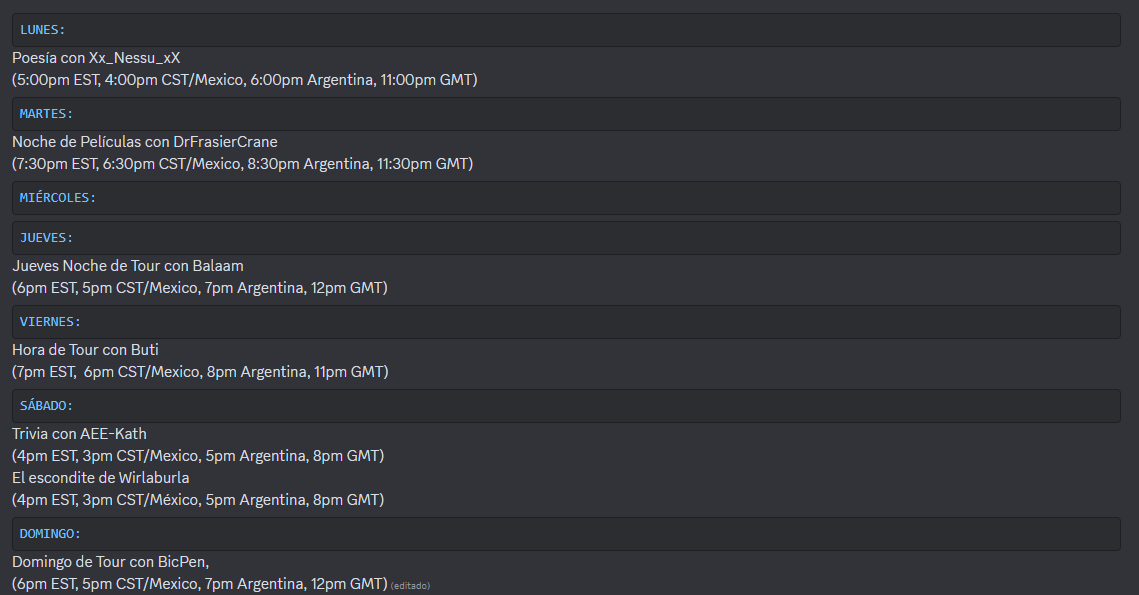The height and width of the screenshot is (595, 1139).
Task: Click the SÁBADO: code block header
Action: pos(566,406)
